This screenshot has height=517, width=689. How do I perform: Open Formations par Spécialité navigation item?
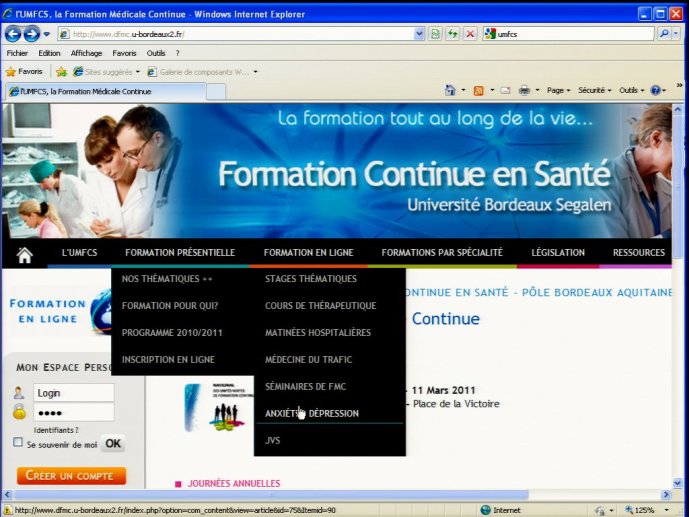pyautogui.click(x=442, y=253)
